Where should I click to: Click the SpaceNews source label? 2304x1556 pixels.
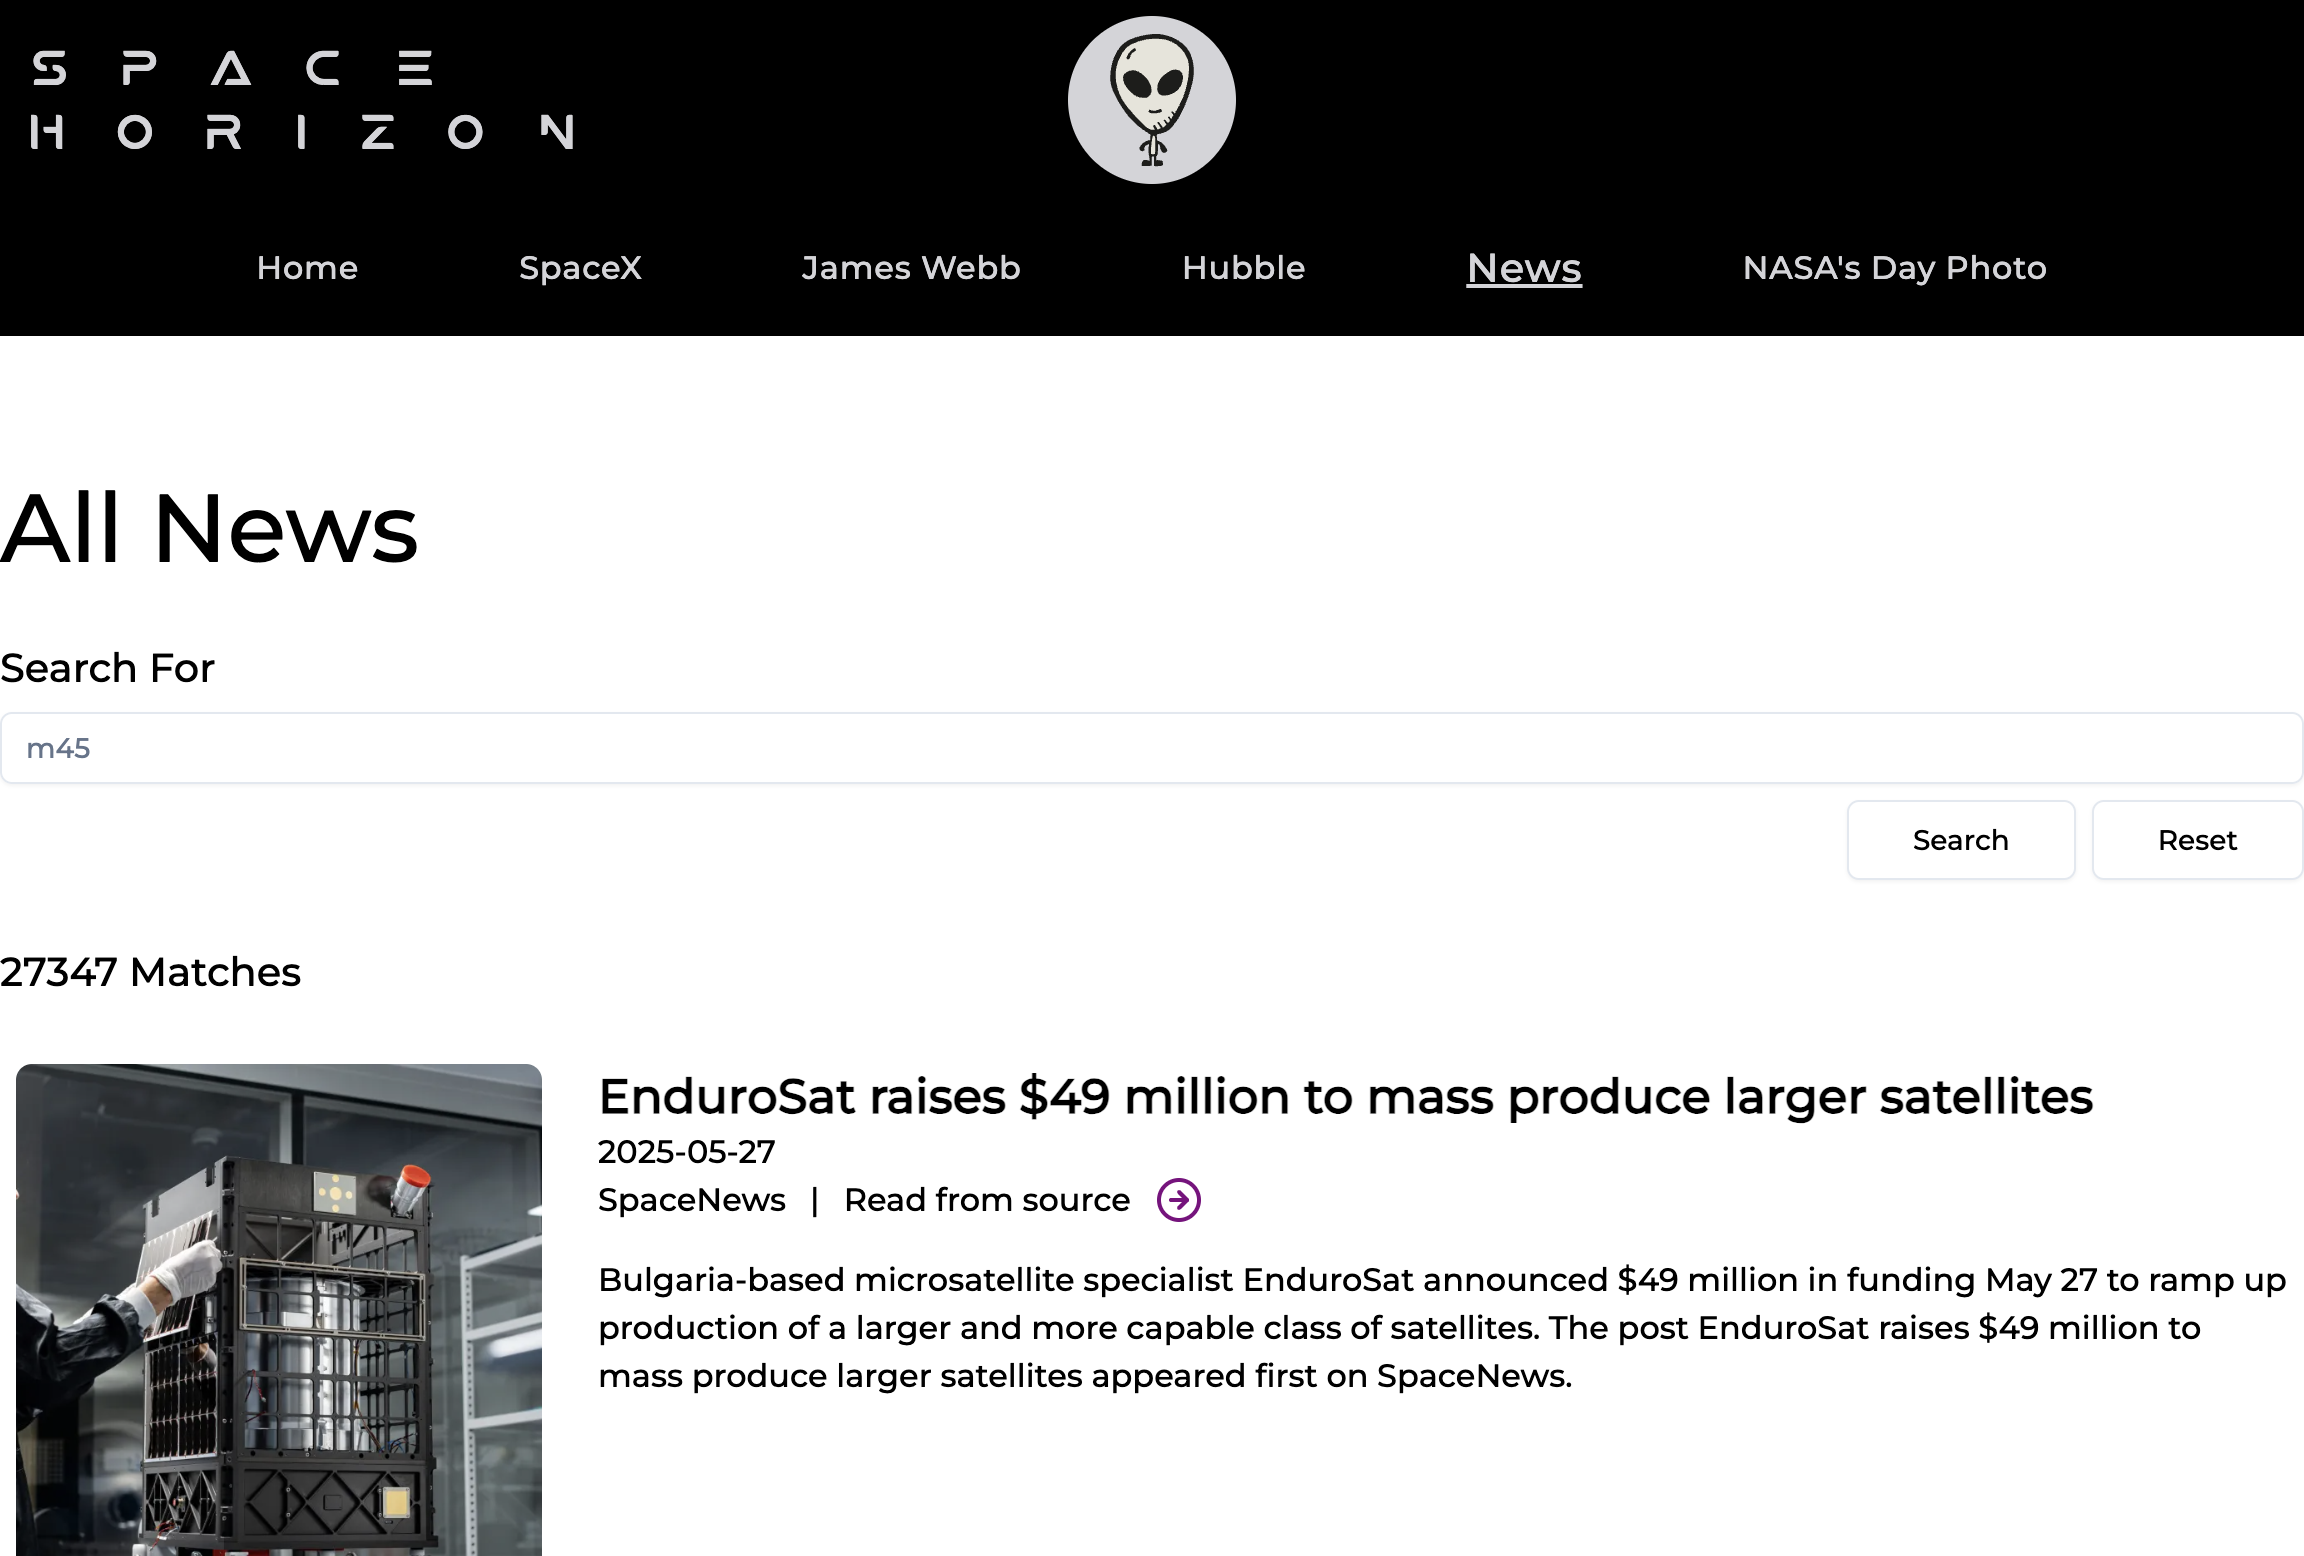click(x=691, y=1200)
